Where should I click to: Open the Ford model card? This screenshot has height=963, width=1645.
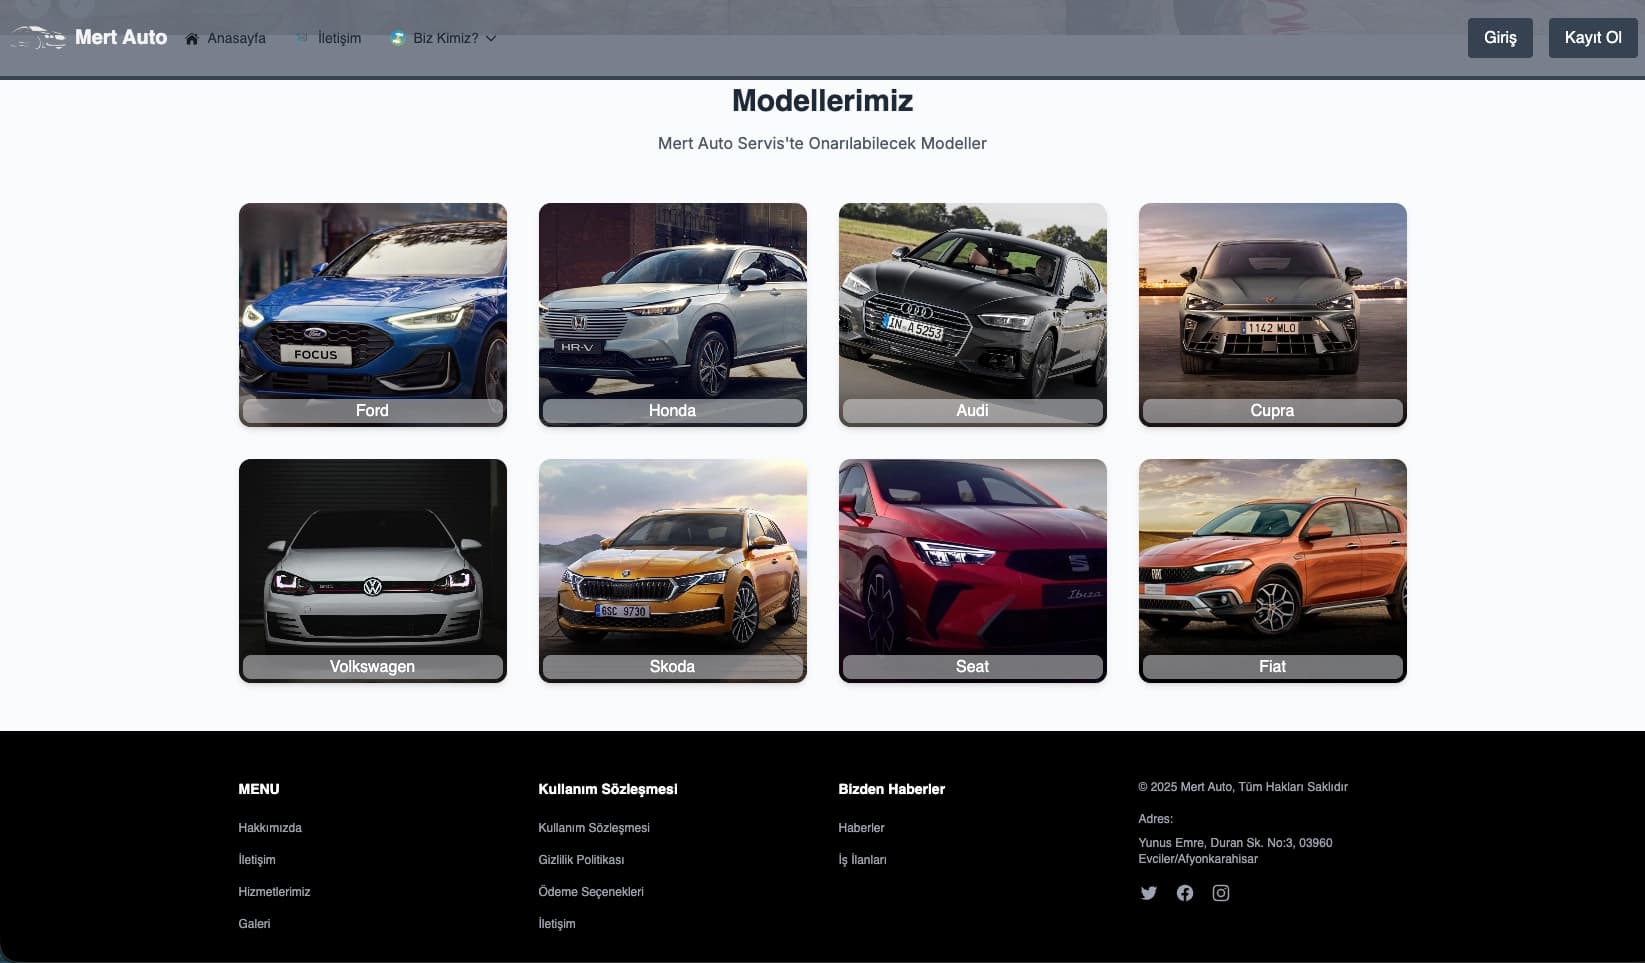point(372,314)
